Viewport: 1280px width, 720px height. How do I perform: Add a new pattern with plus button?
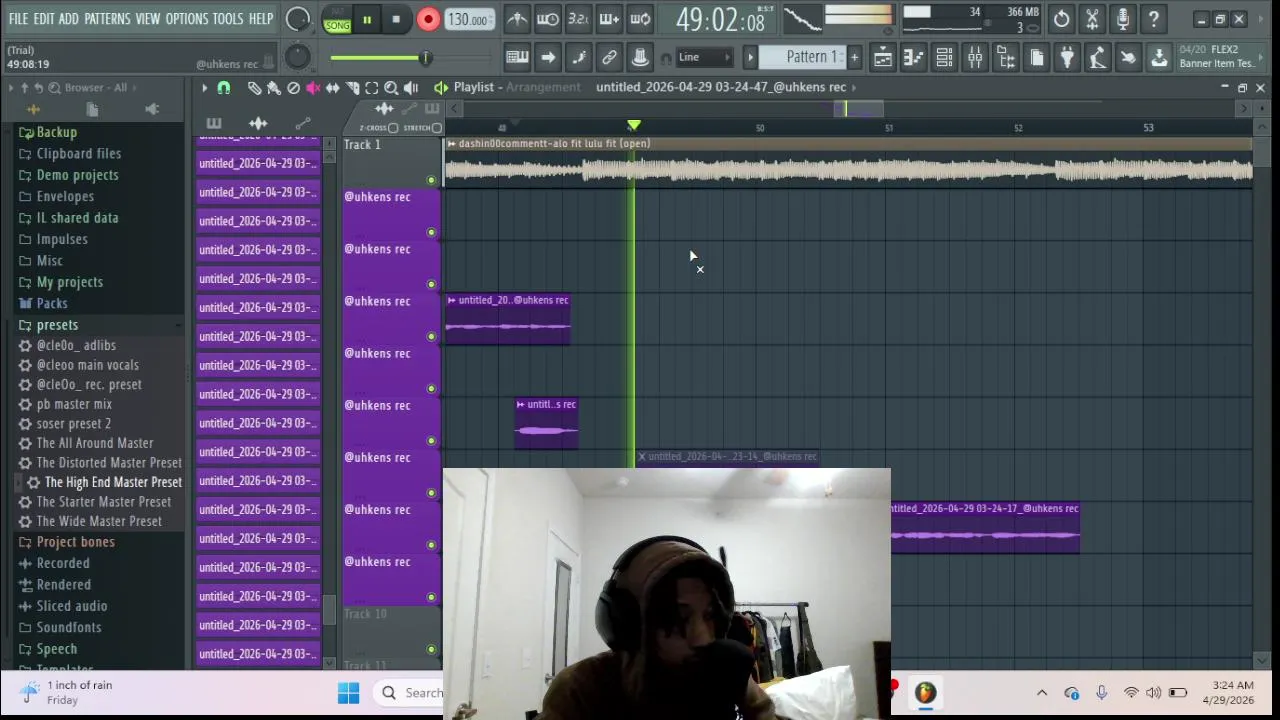pyautogui.click(x=854, y=57)
